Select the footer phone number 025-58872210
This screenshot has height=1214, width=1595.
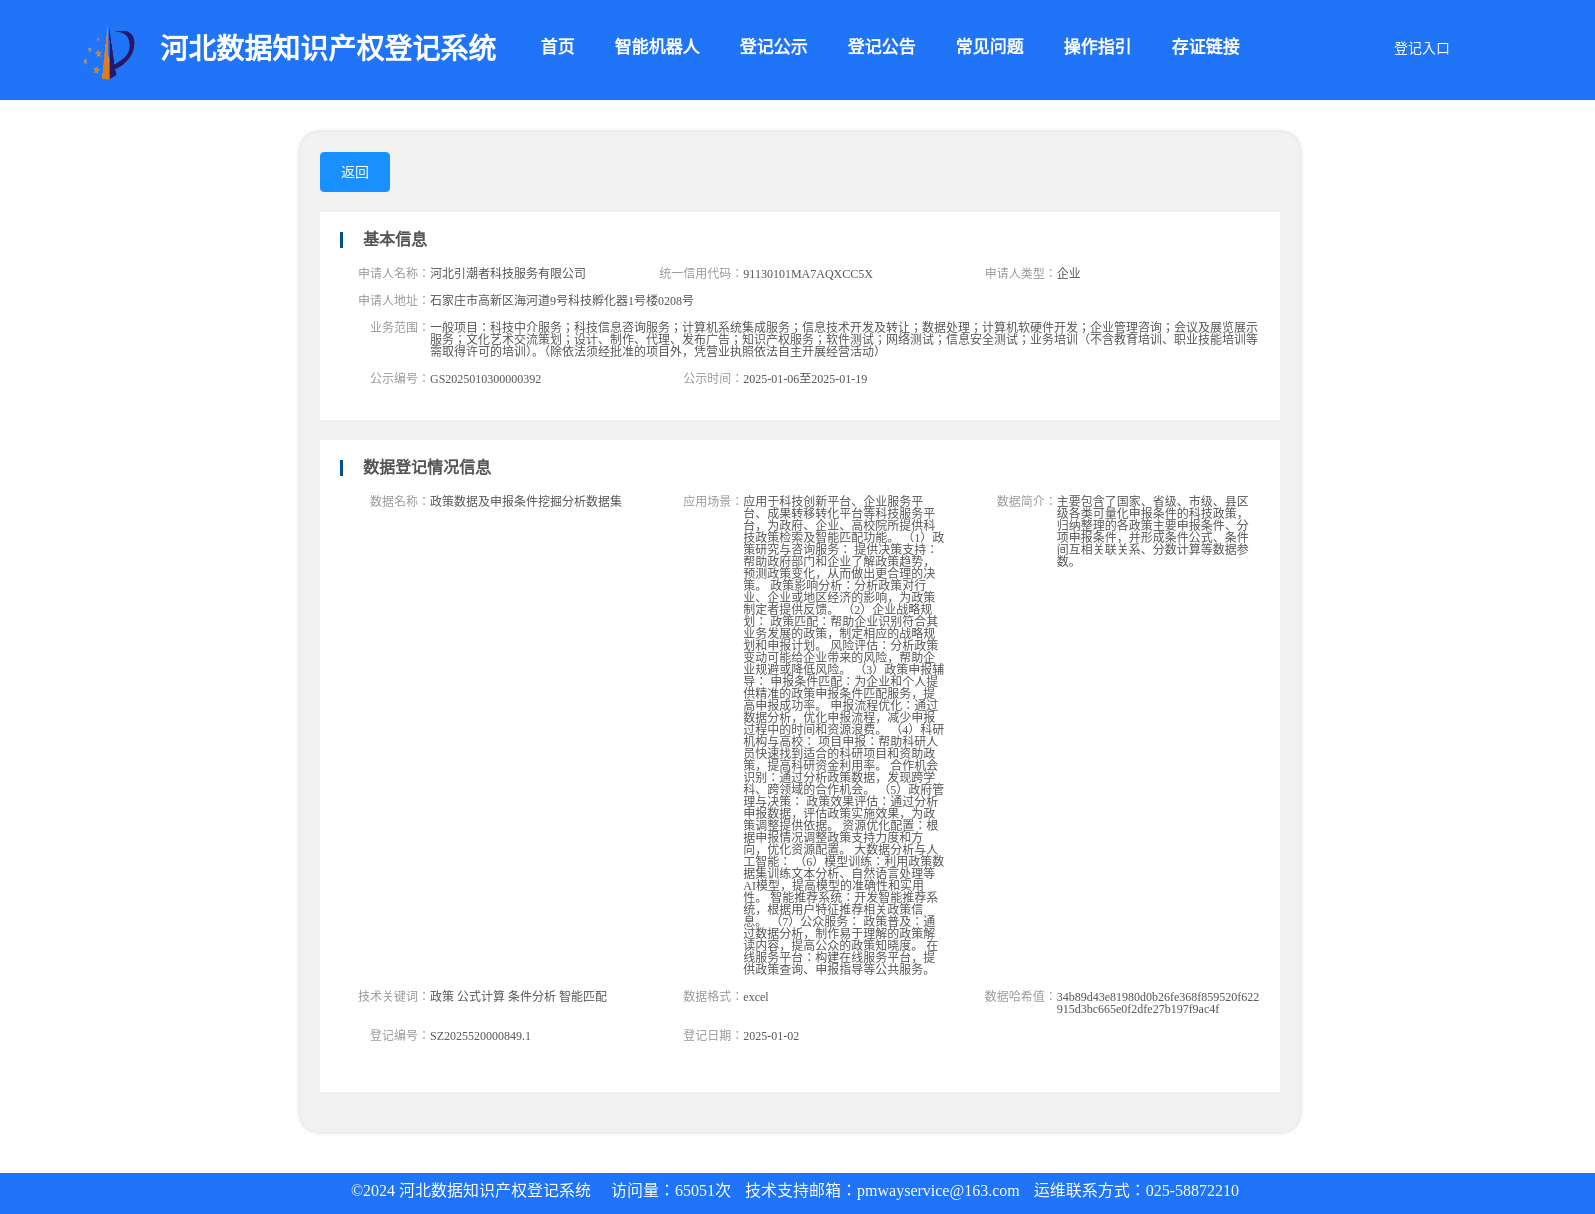click(x=1192, y=1191)
